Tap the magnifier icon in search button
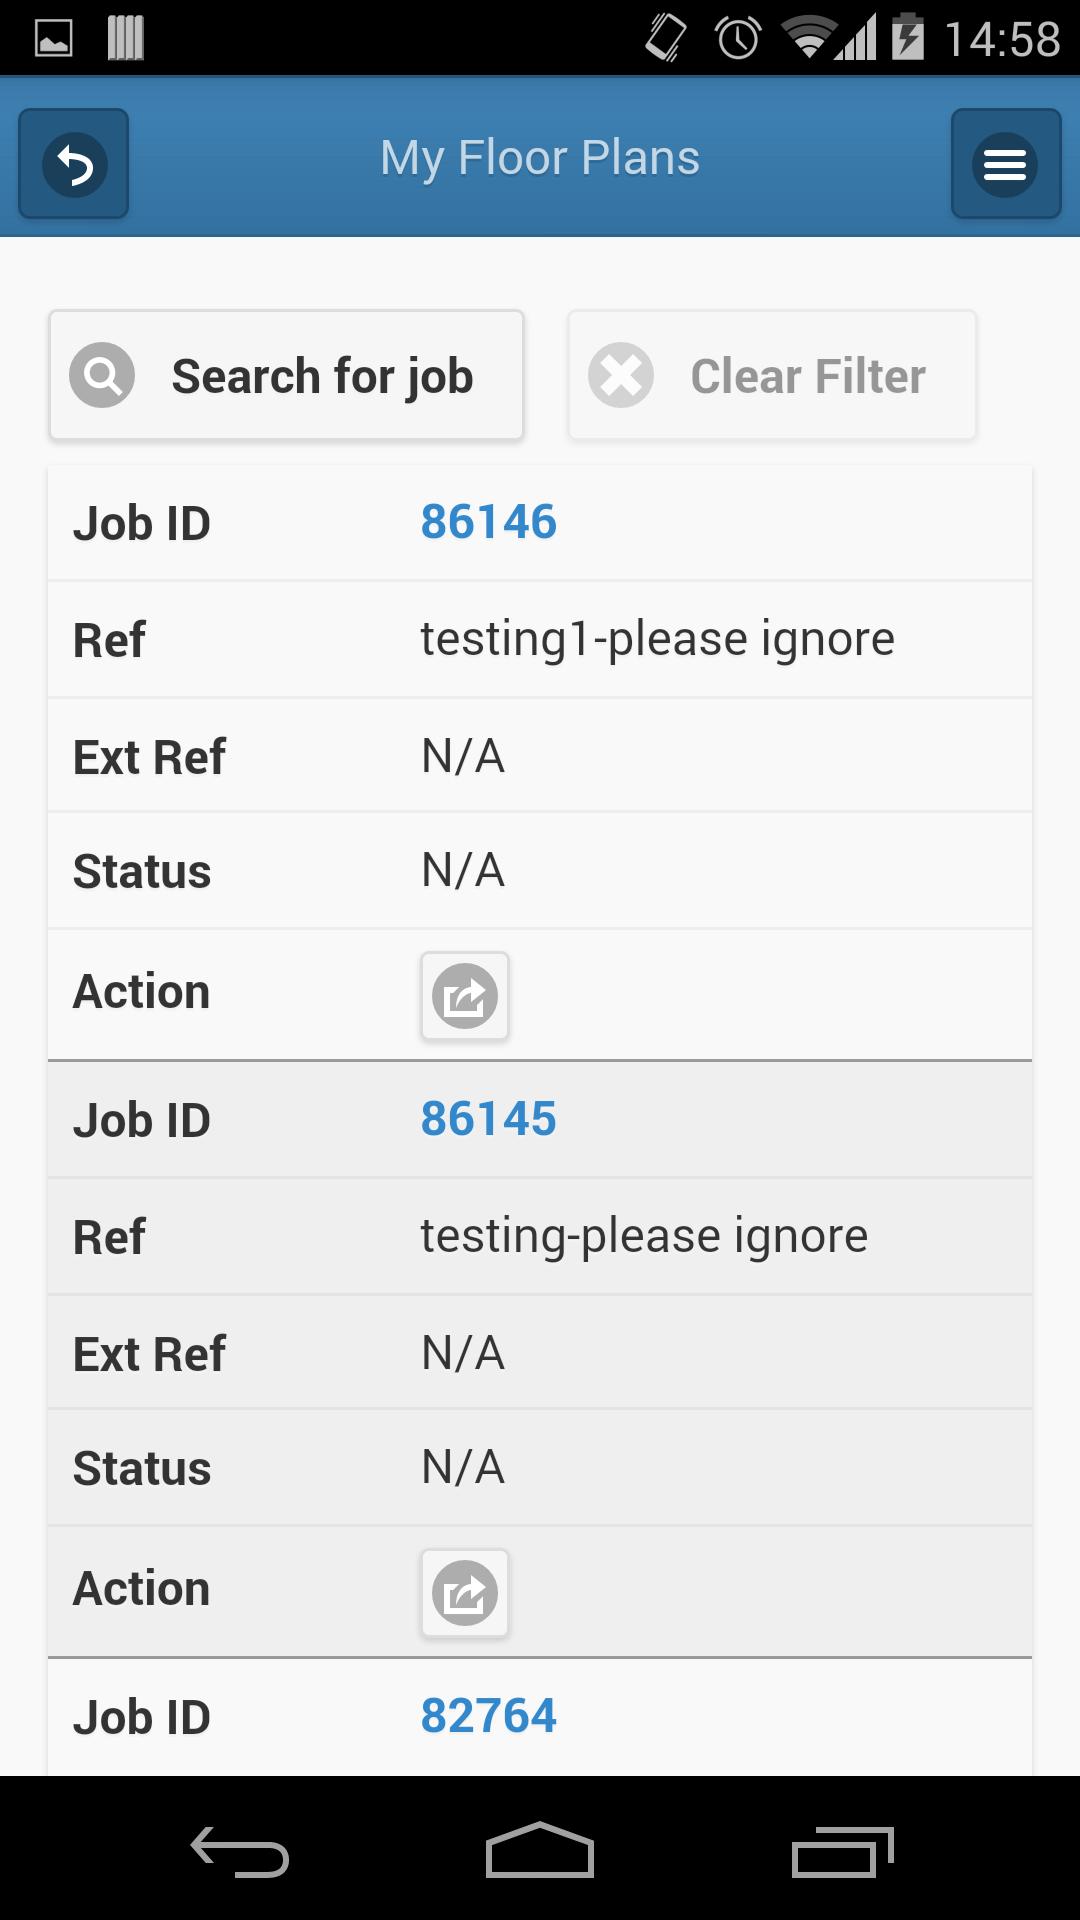1080x1920 pixels. [x=102, y=376]
